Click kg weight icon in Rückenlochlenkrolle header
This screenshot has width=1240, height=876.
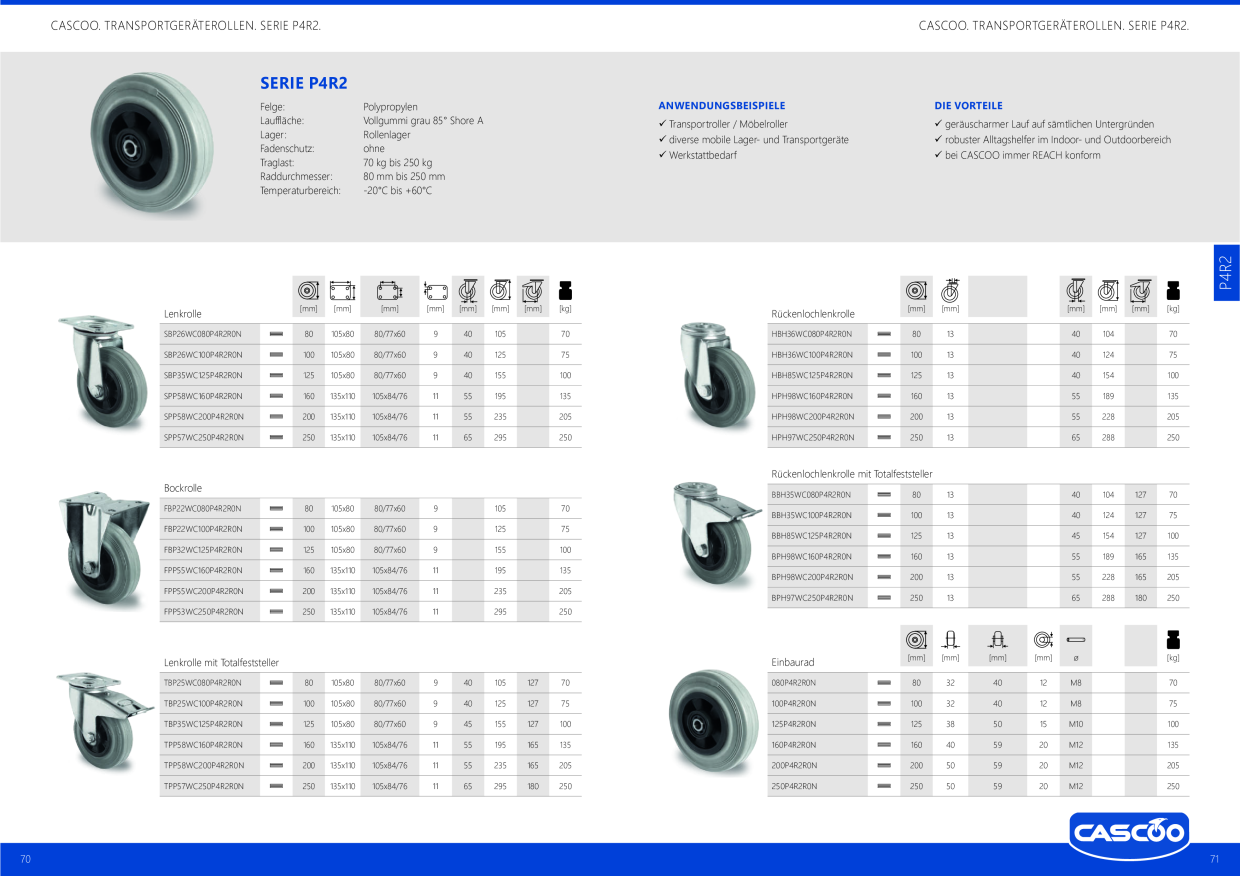(x=1173, y=291)
